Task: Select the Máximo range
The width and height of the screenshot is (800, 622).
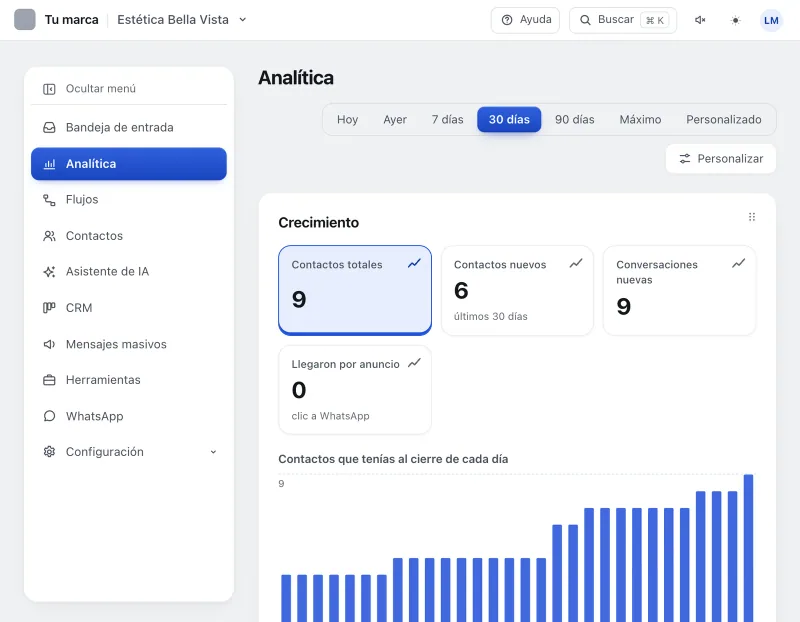Action: click(x=640, y=119)
